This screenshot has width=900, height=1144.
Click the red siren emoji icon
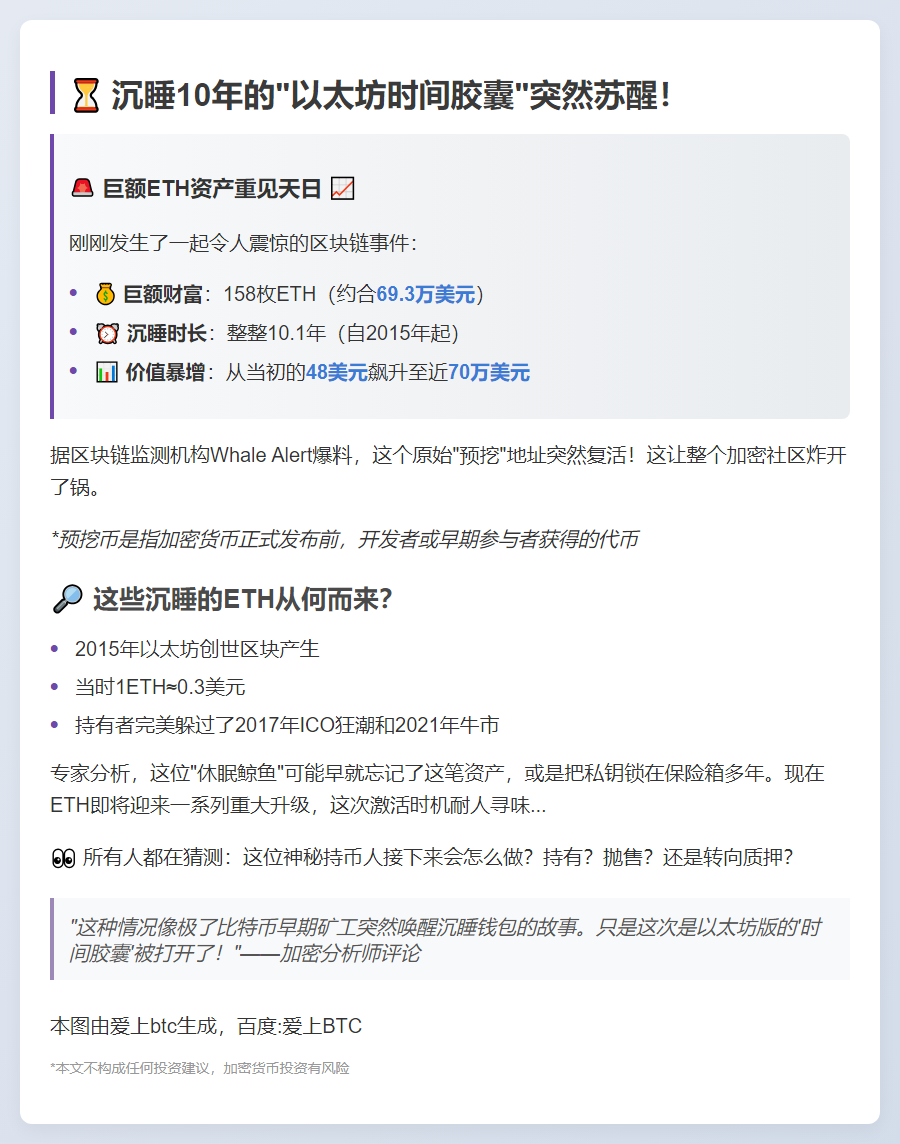[x=82, y=188]
